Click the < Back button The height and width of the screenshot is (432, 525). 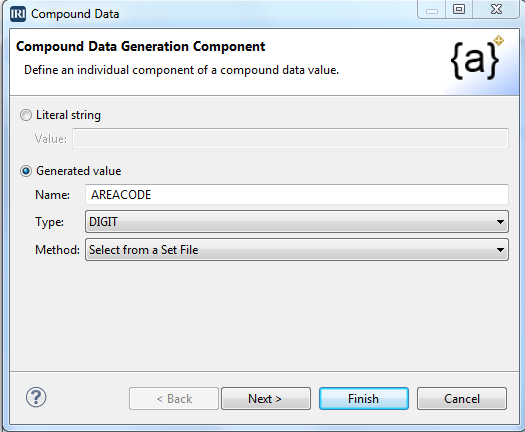174,399
